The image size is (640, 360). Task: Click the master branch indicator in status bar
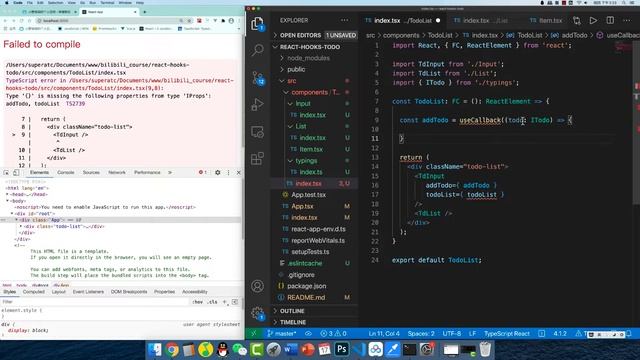282,333
